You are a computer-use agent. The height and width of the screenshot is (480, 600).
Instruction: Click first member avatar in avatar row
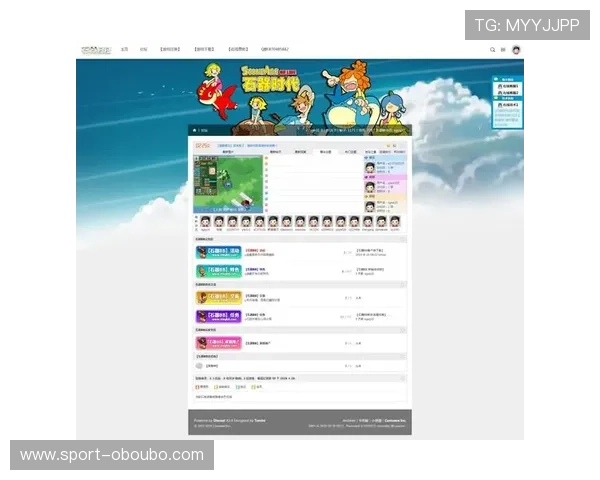point(205,221)
